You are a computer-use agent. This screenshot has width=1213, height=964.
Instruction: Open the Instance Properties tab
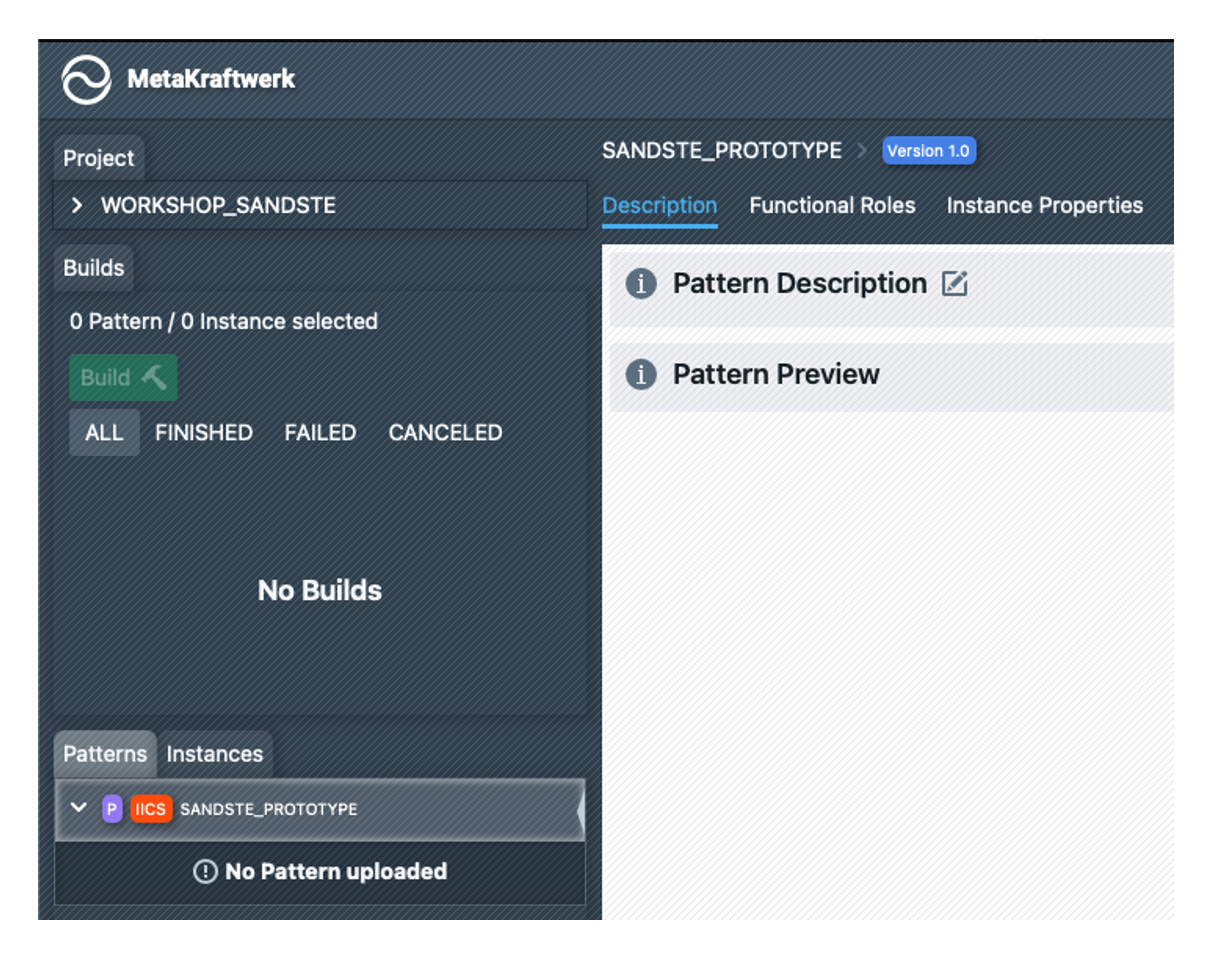pyautogui.click(x=1044, y=206)
